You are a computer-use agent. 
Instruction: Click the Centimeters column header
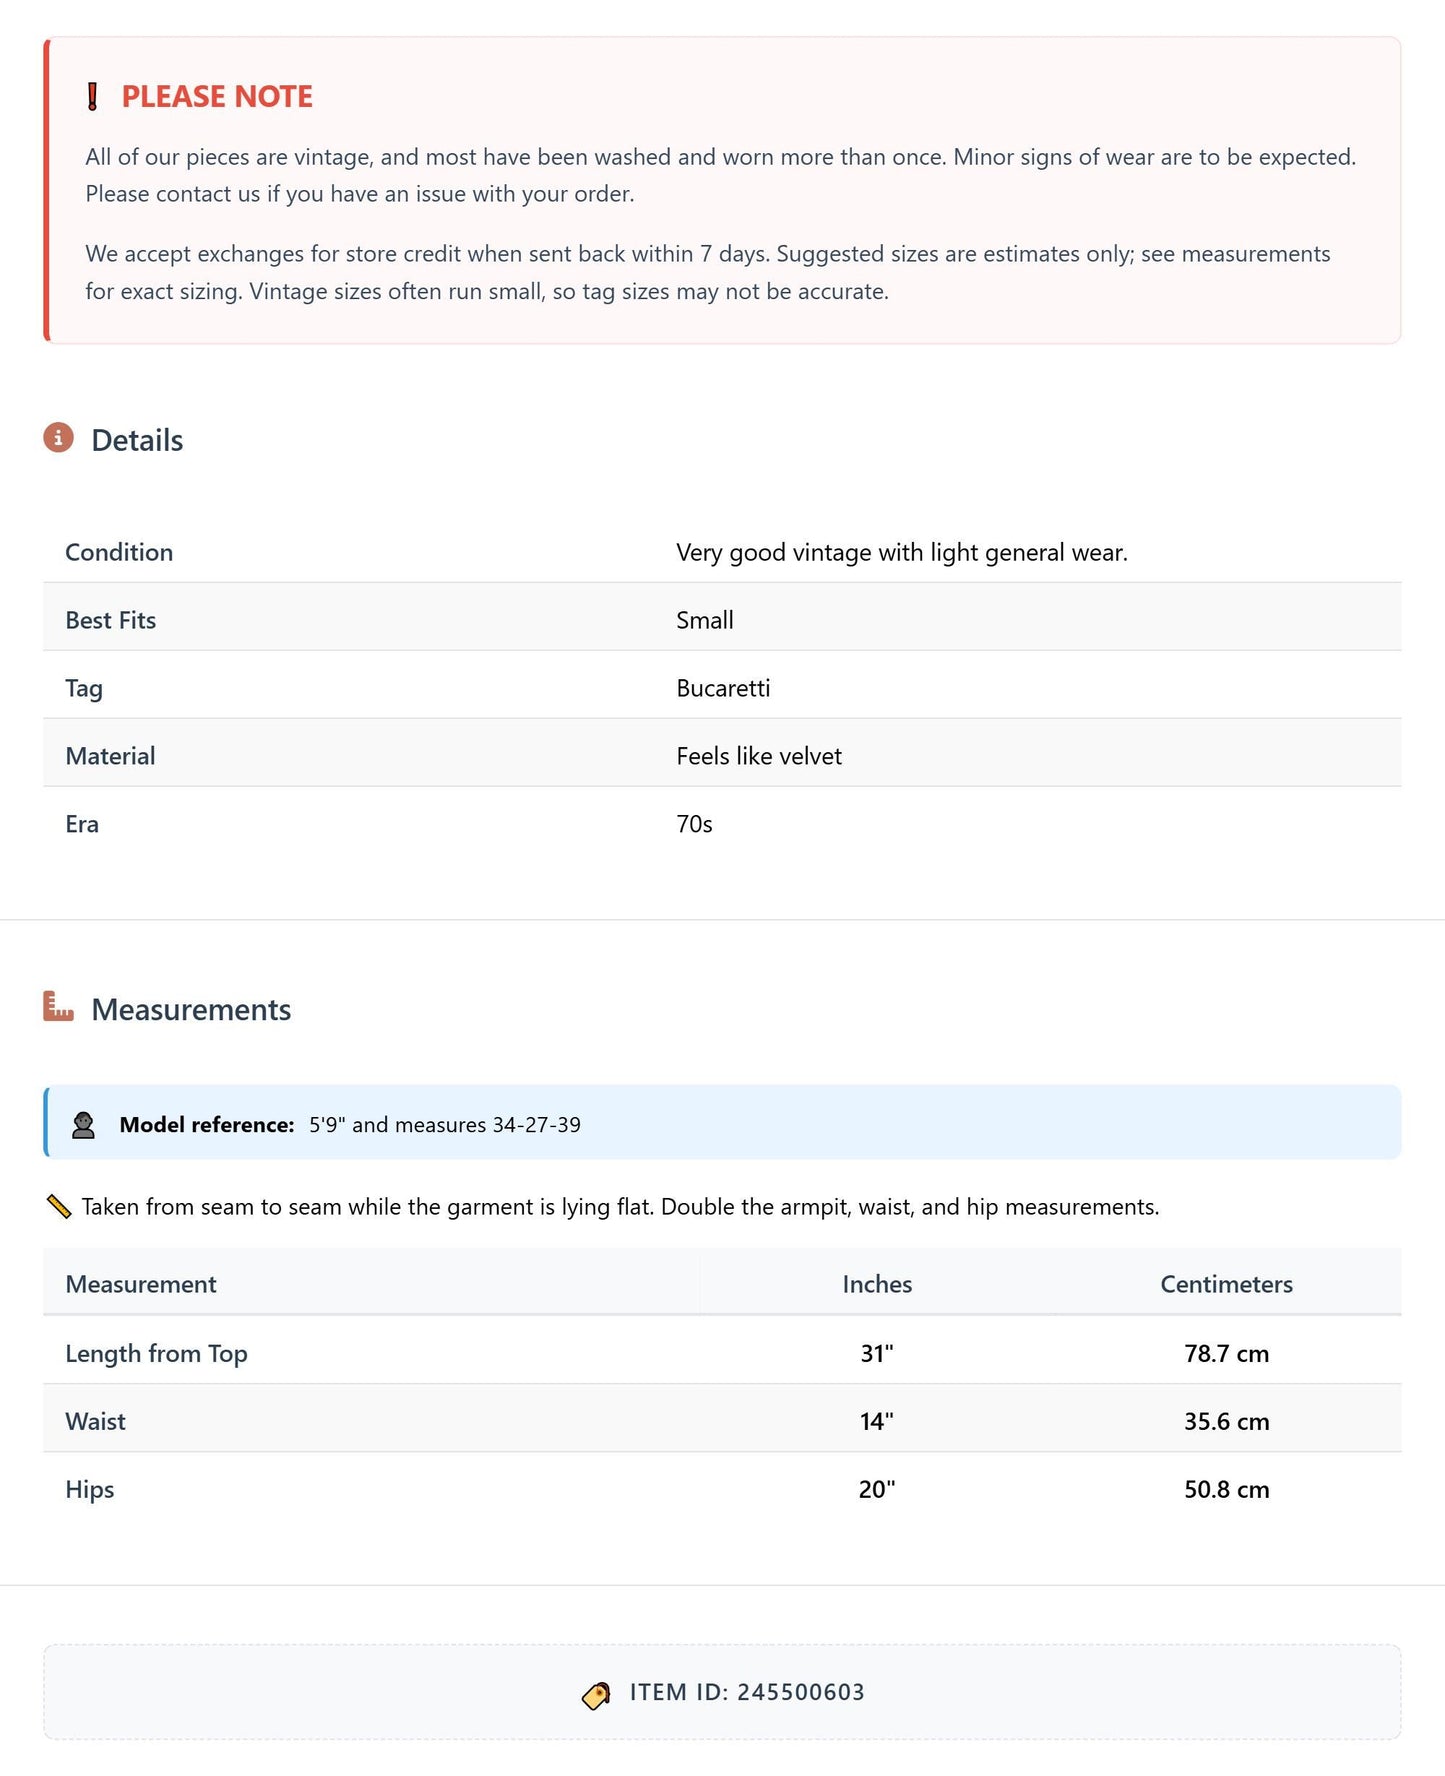(1226, 1284)
